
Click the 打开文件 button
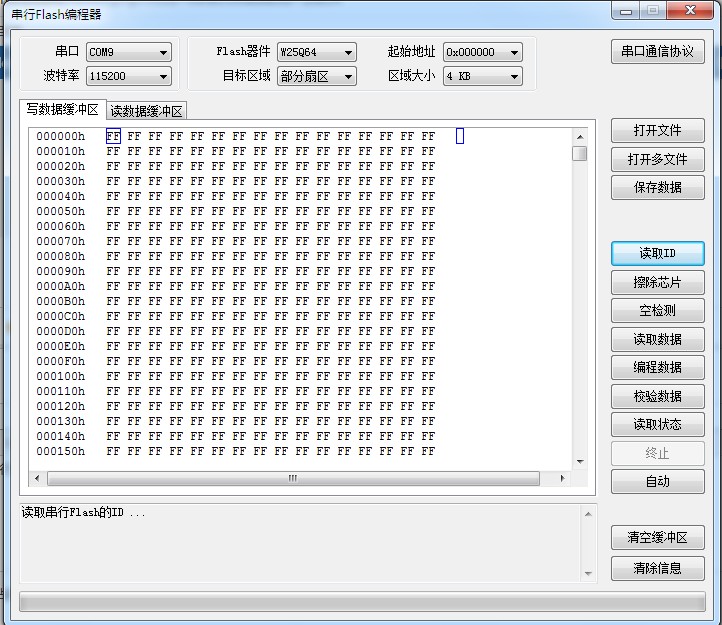[658, 131]
